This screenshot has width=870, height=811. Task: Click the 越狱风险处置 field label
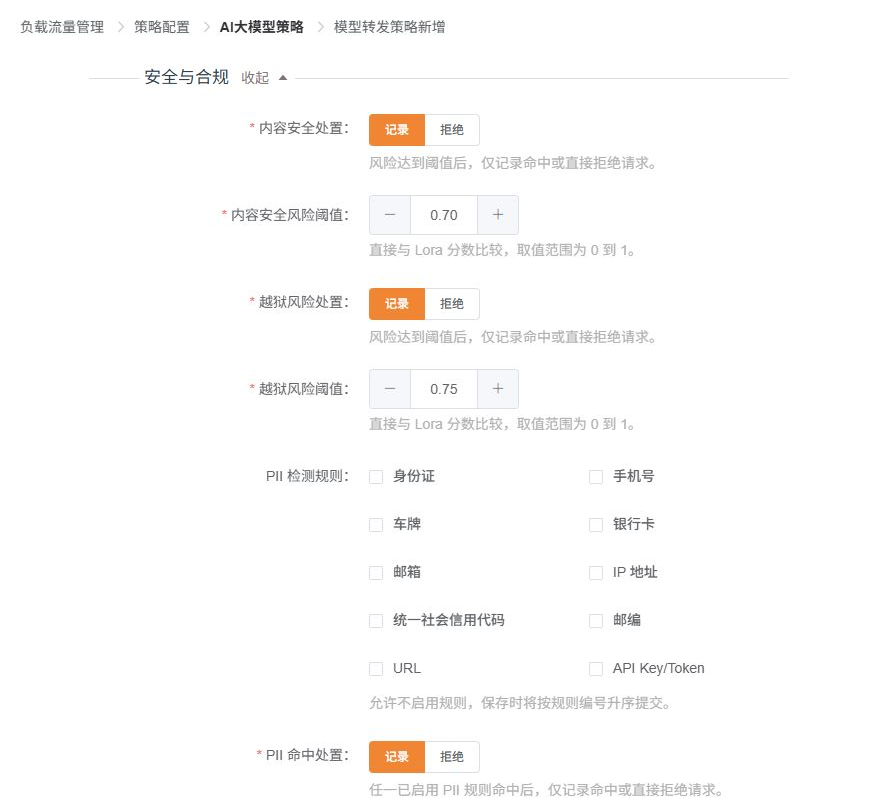point(304,302)
